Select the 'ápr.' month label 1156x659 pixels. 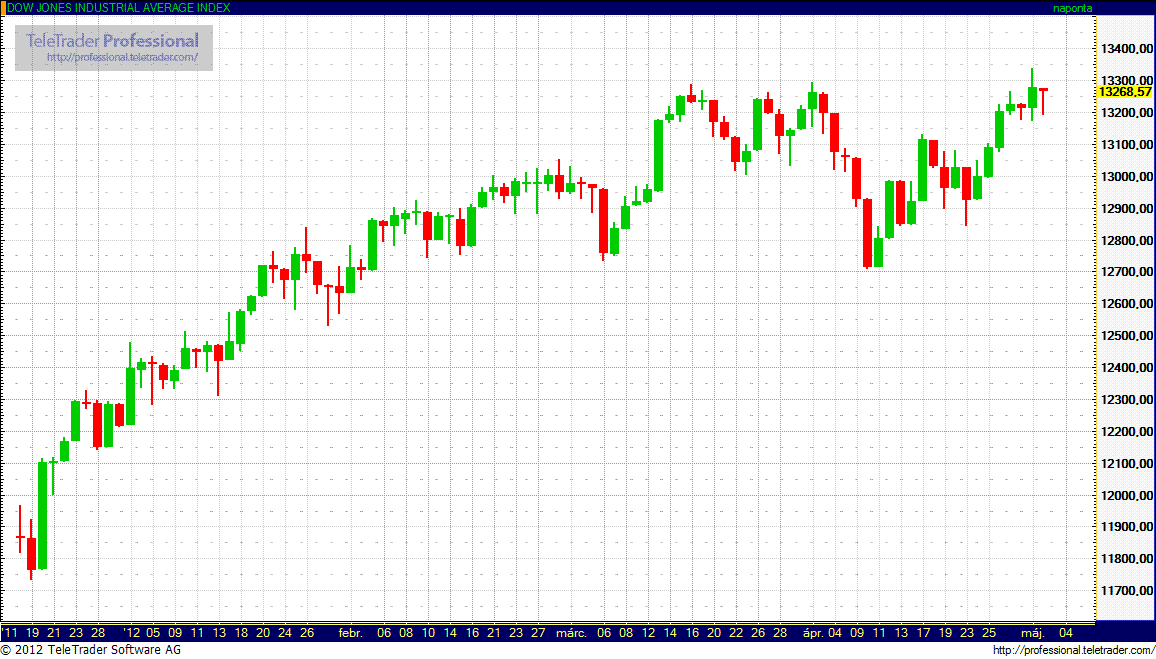point(812,632)
